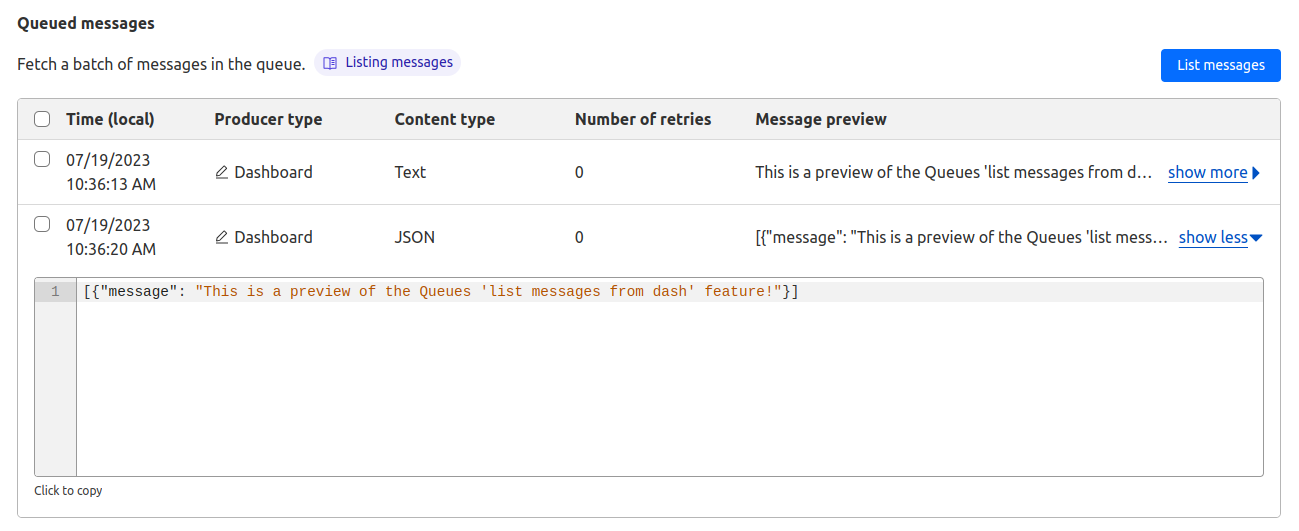This screenshot has height=531, width=1299.
Task: Click the down arrow beside show less
Action: pos(1257,238)
